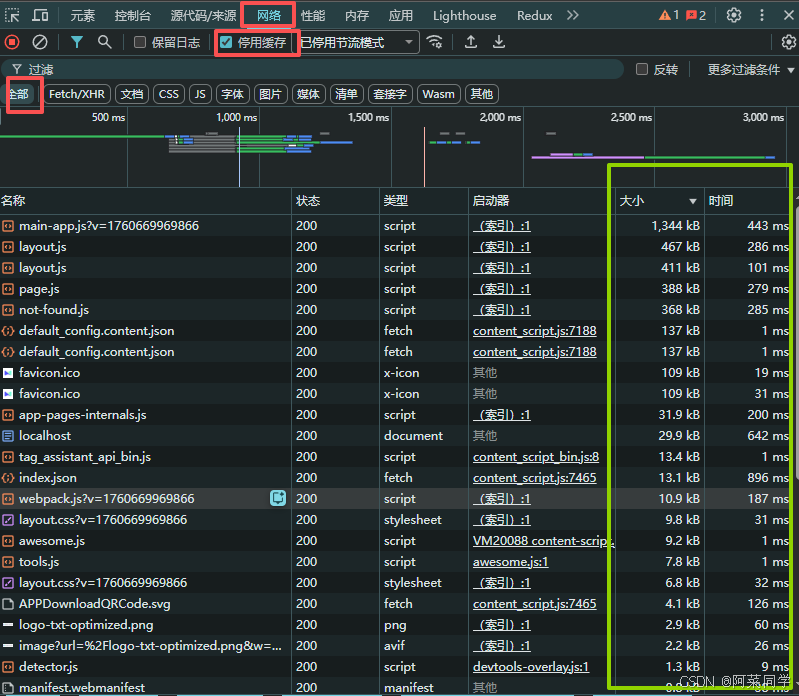Viewport: 799px width, 696px height.
Task: Toggle device toolbar icon
Action: [40, 15]
